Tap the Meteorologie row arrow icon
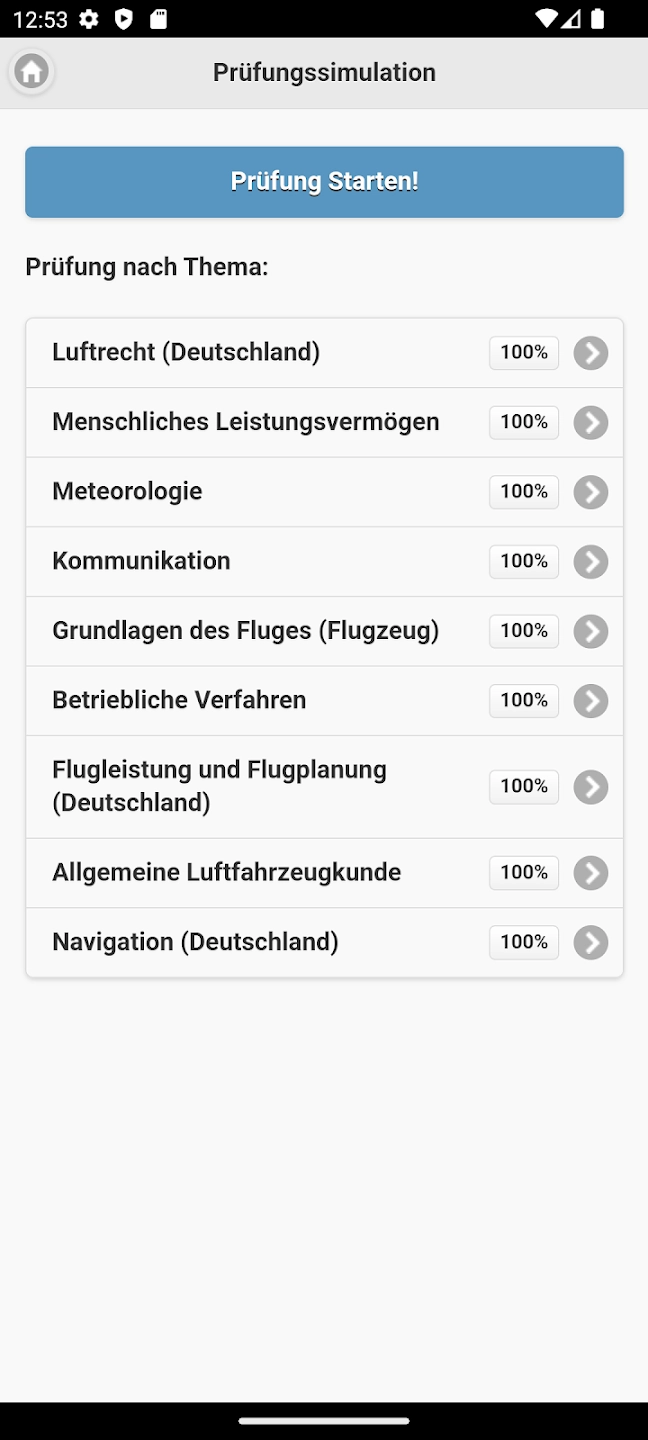 591,492
